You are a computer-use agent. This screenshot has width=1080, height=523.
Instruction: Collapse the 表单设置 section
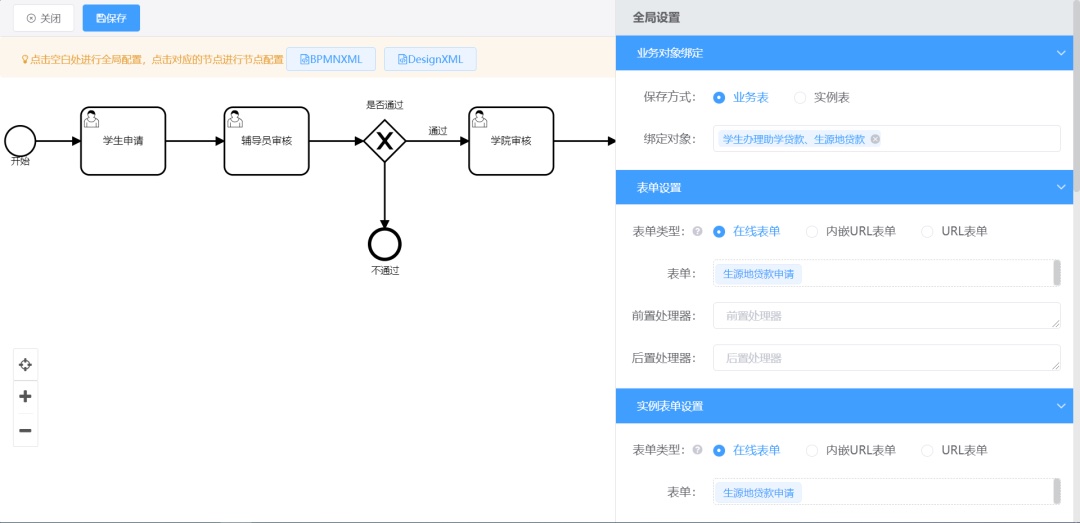pyautogui.click(x=1060, y=188)
